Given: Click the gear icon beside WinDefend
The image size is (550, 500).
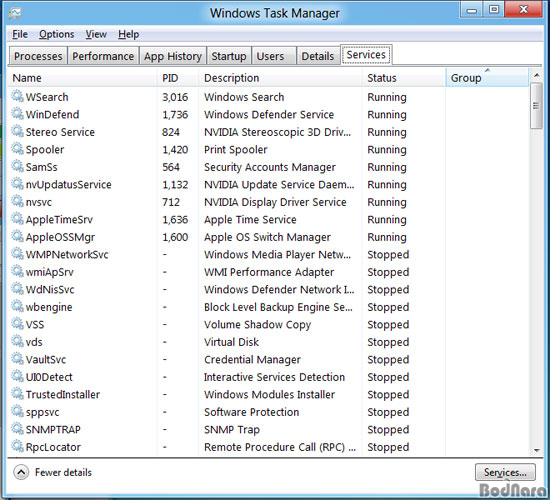Looking at the screenshot, I should coord(17,113).
